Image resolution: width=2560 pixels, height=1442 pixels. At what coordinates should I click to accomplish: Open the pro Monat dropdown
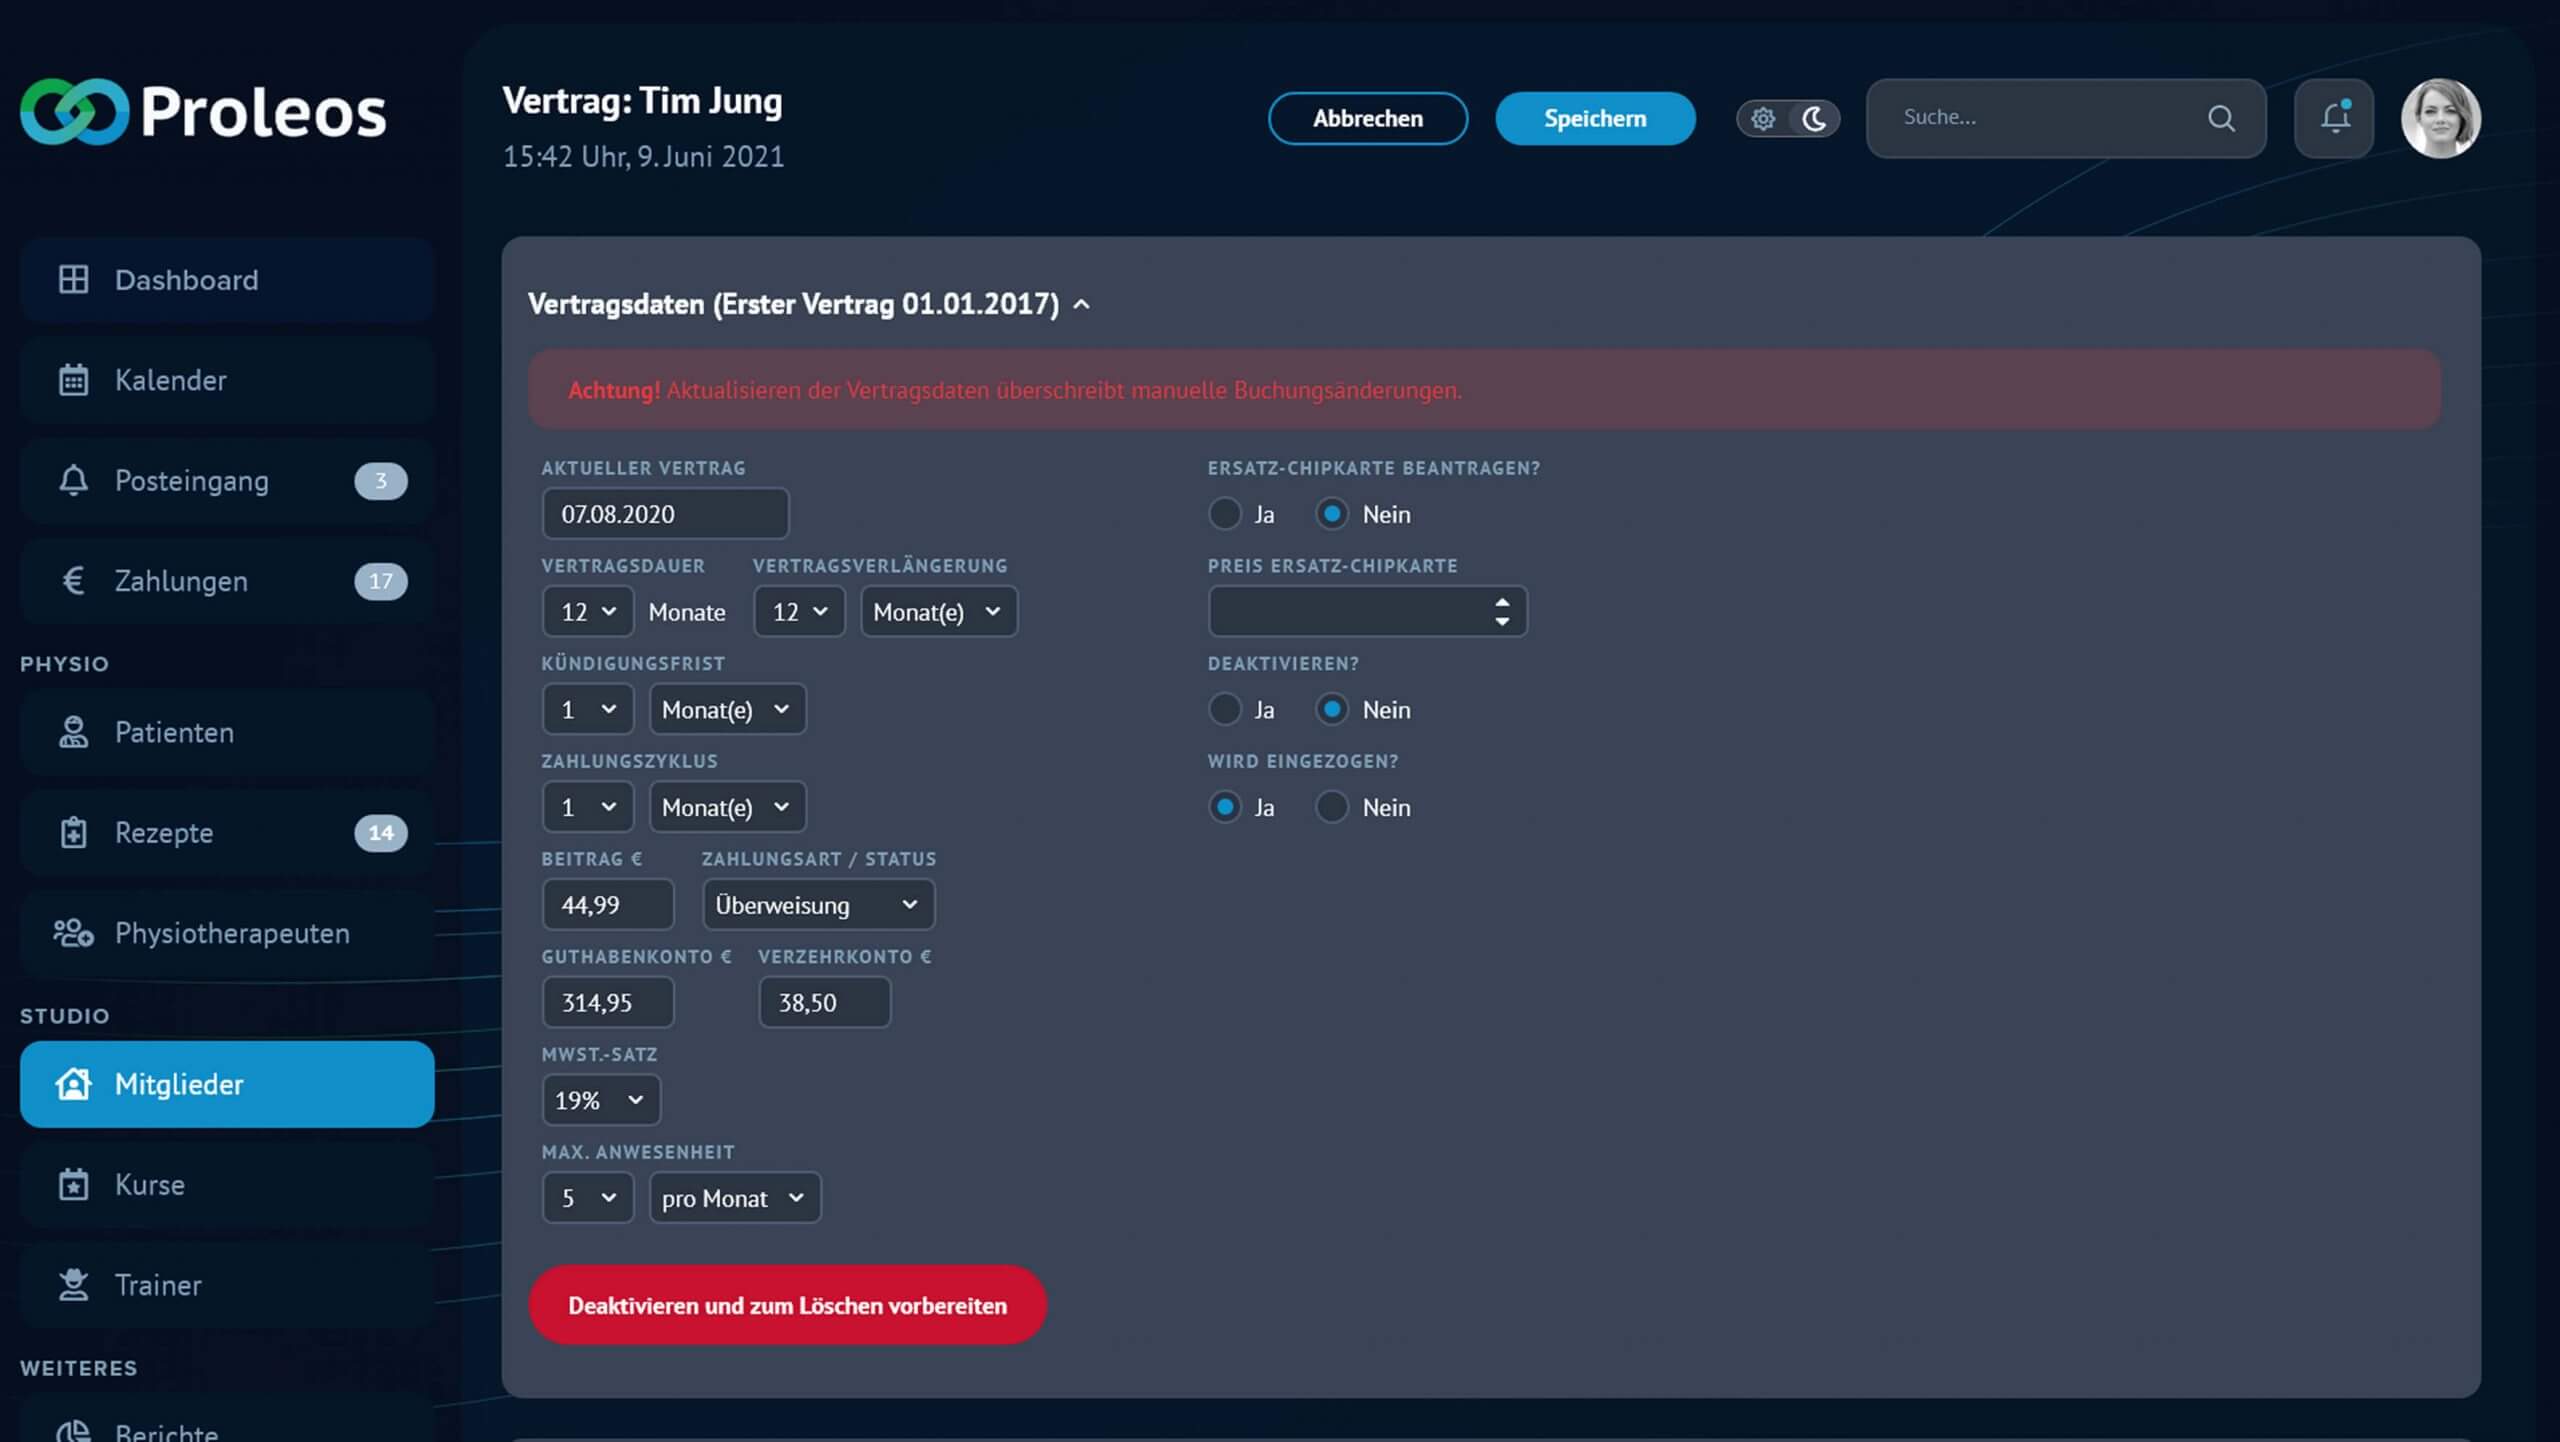click(735, 1198)
